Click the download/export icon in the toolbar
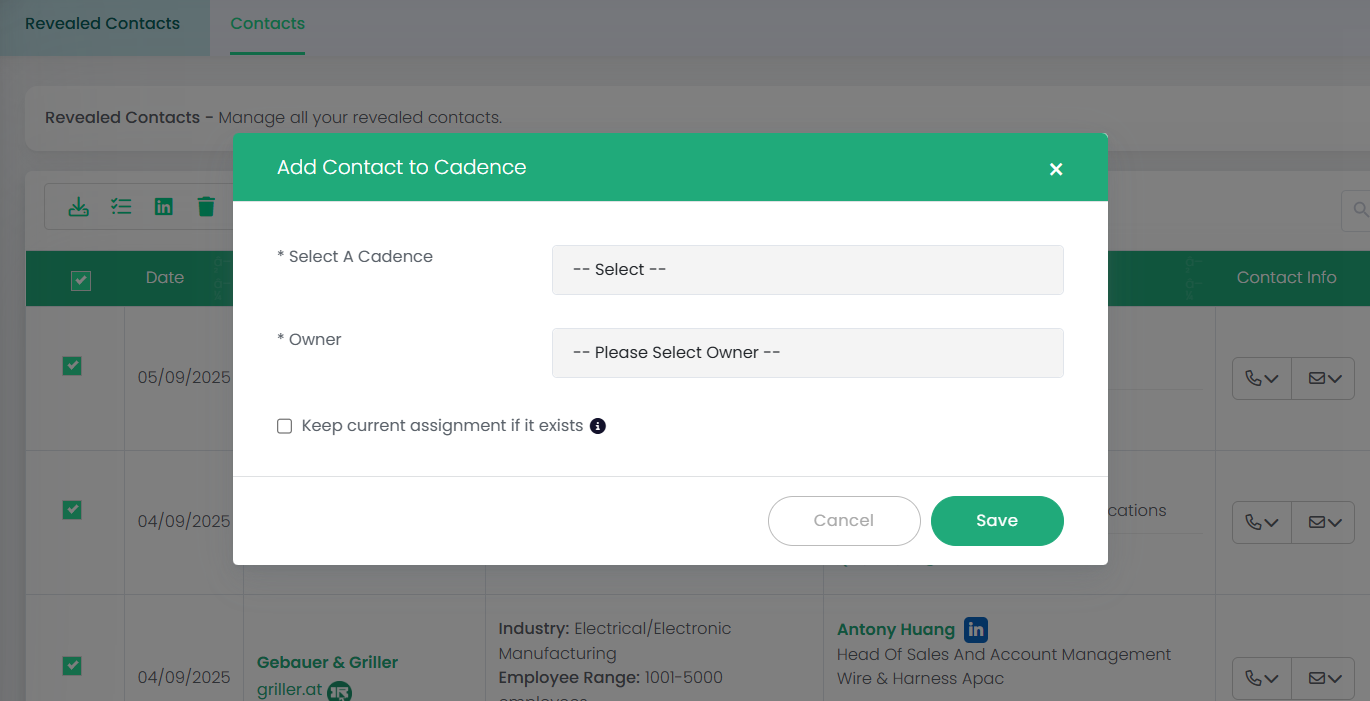 pyautogui.click(x=78, y=207)
